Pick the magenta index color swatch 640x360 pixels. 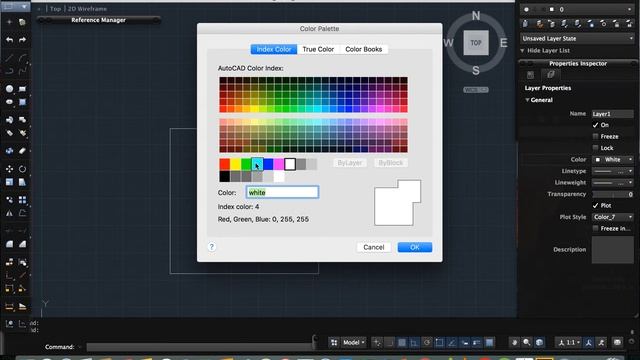pyautogui.click(x=279, y=164)
